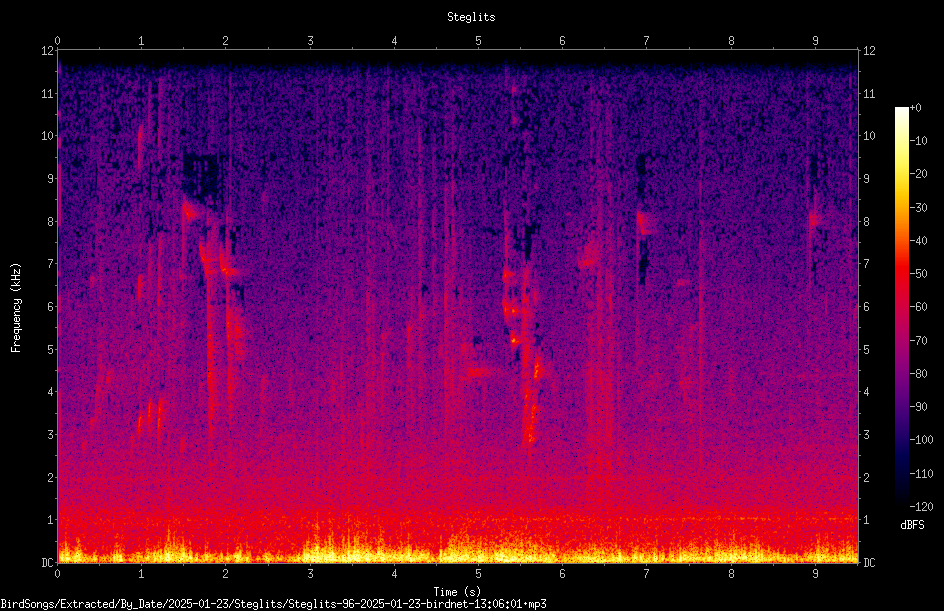Image resolution: width=944 pixels, height=611 pixels.
Task: Click the Time (s) axis label
Action: [x=457, y=592]
